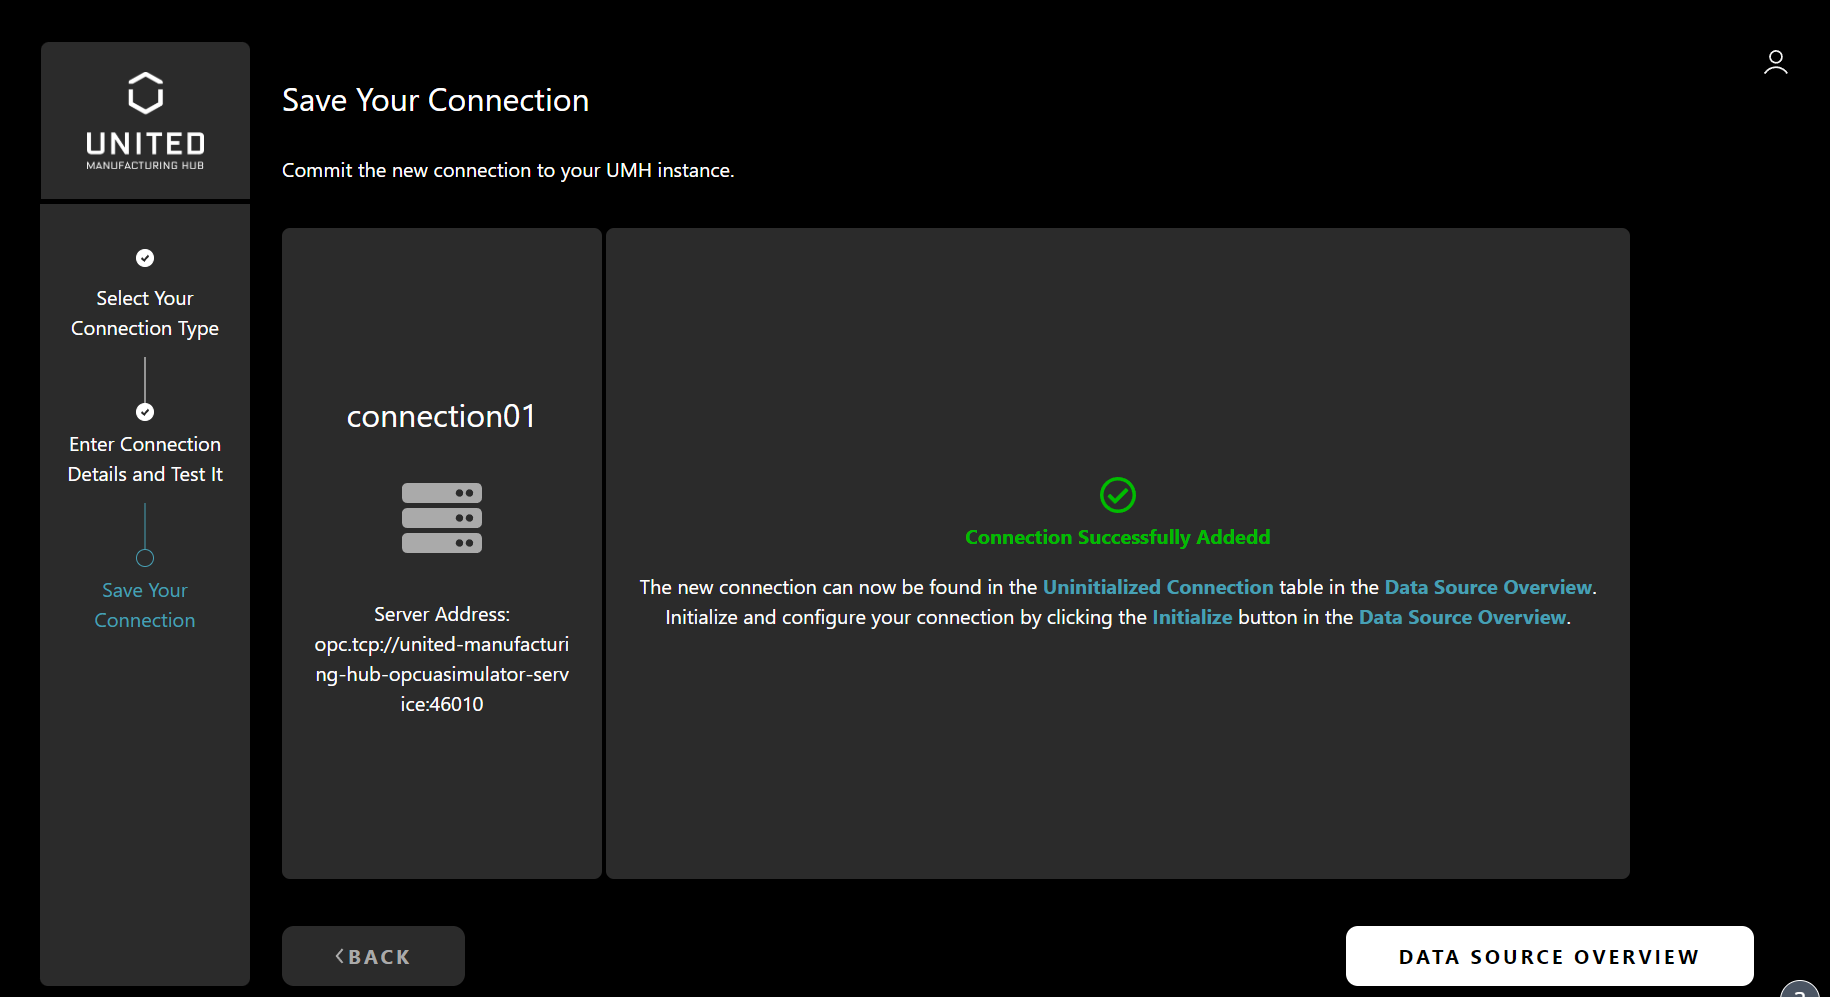Go to the Select Your Connection Type step
The height and width of the screenshot is (997, 1830).
(145, 313)
